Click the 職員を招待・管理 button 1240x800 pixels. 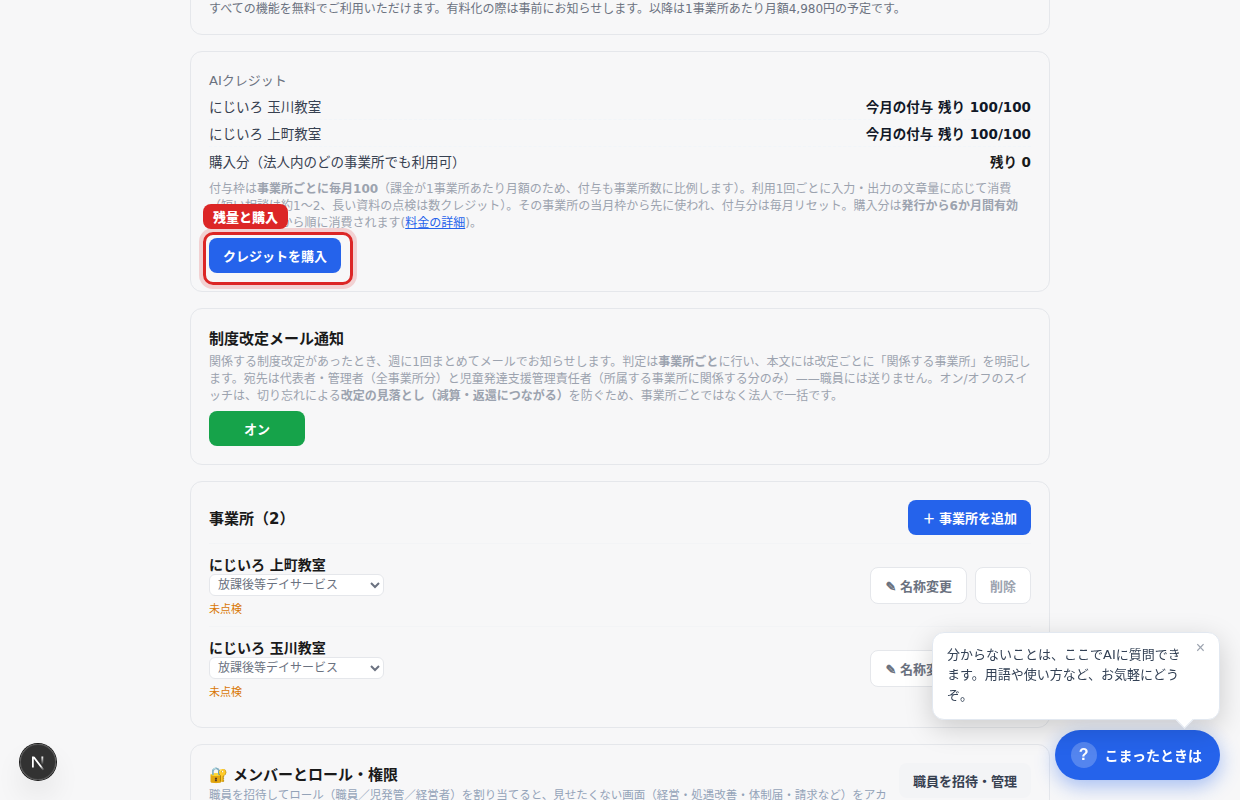964,781
